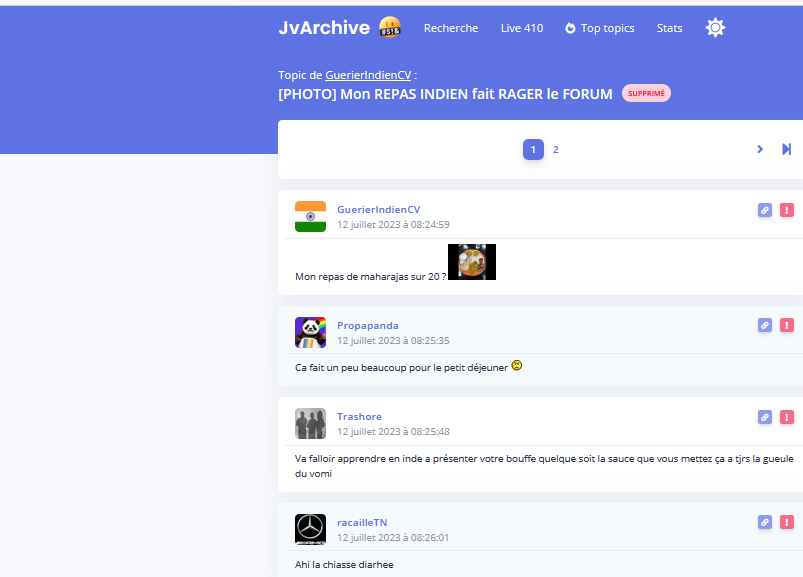Copy permalink of racailleTN's post
The height and width of the screenshot is (577, 803).
pos(765,522)
